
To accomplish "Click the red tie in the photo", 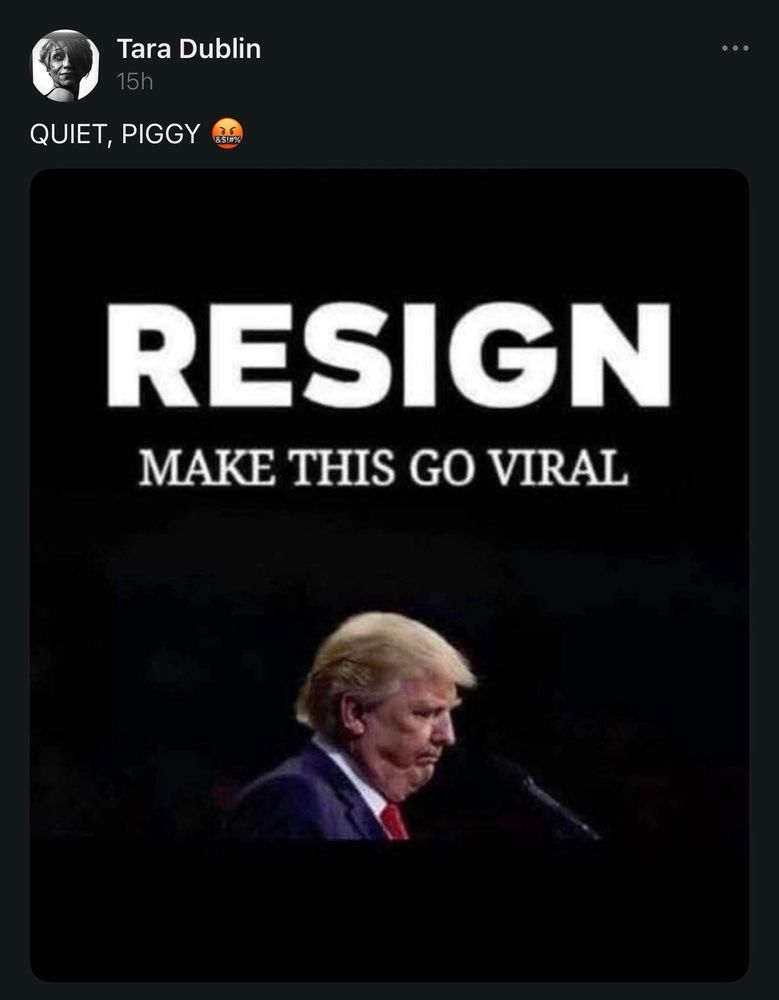I will point(395,821).
